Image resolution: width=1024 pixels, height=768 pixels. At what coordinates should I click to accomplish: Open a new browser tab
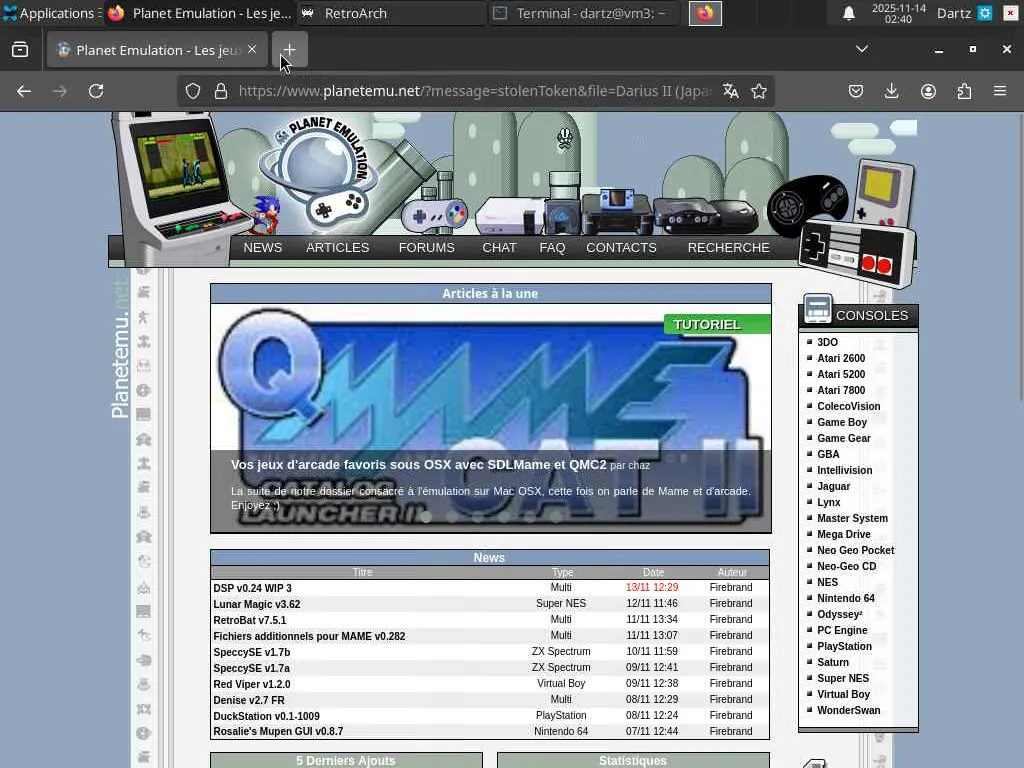pos(289,50)
